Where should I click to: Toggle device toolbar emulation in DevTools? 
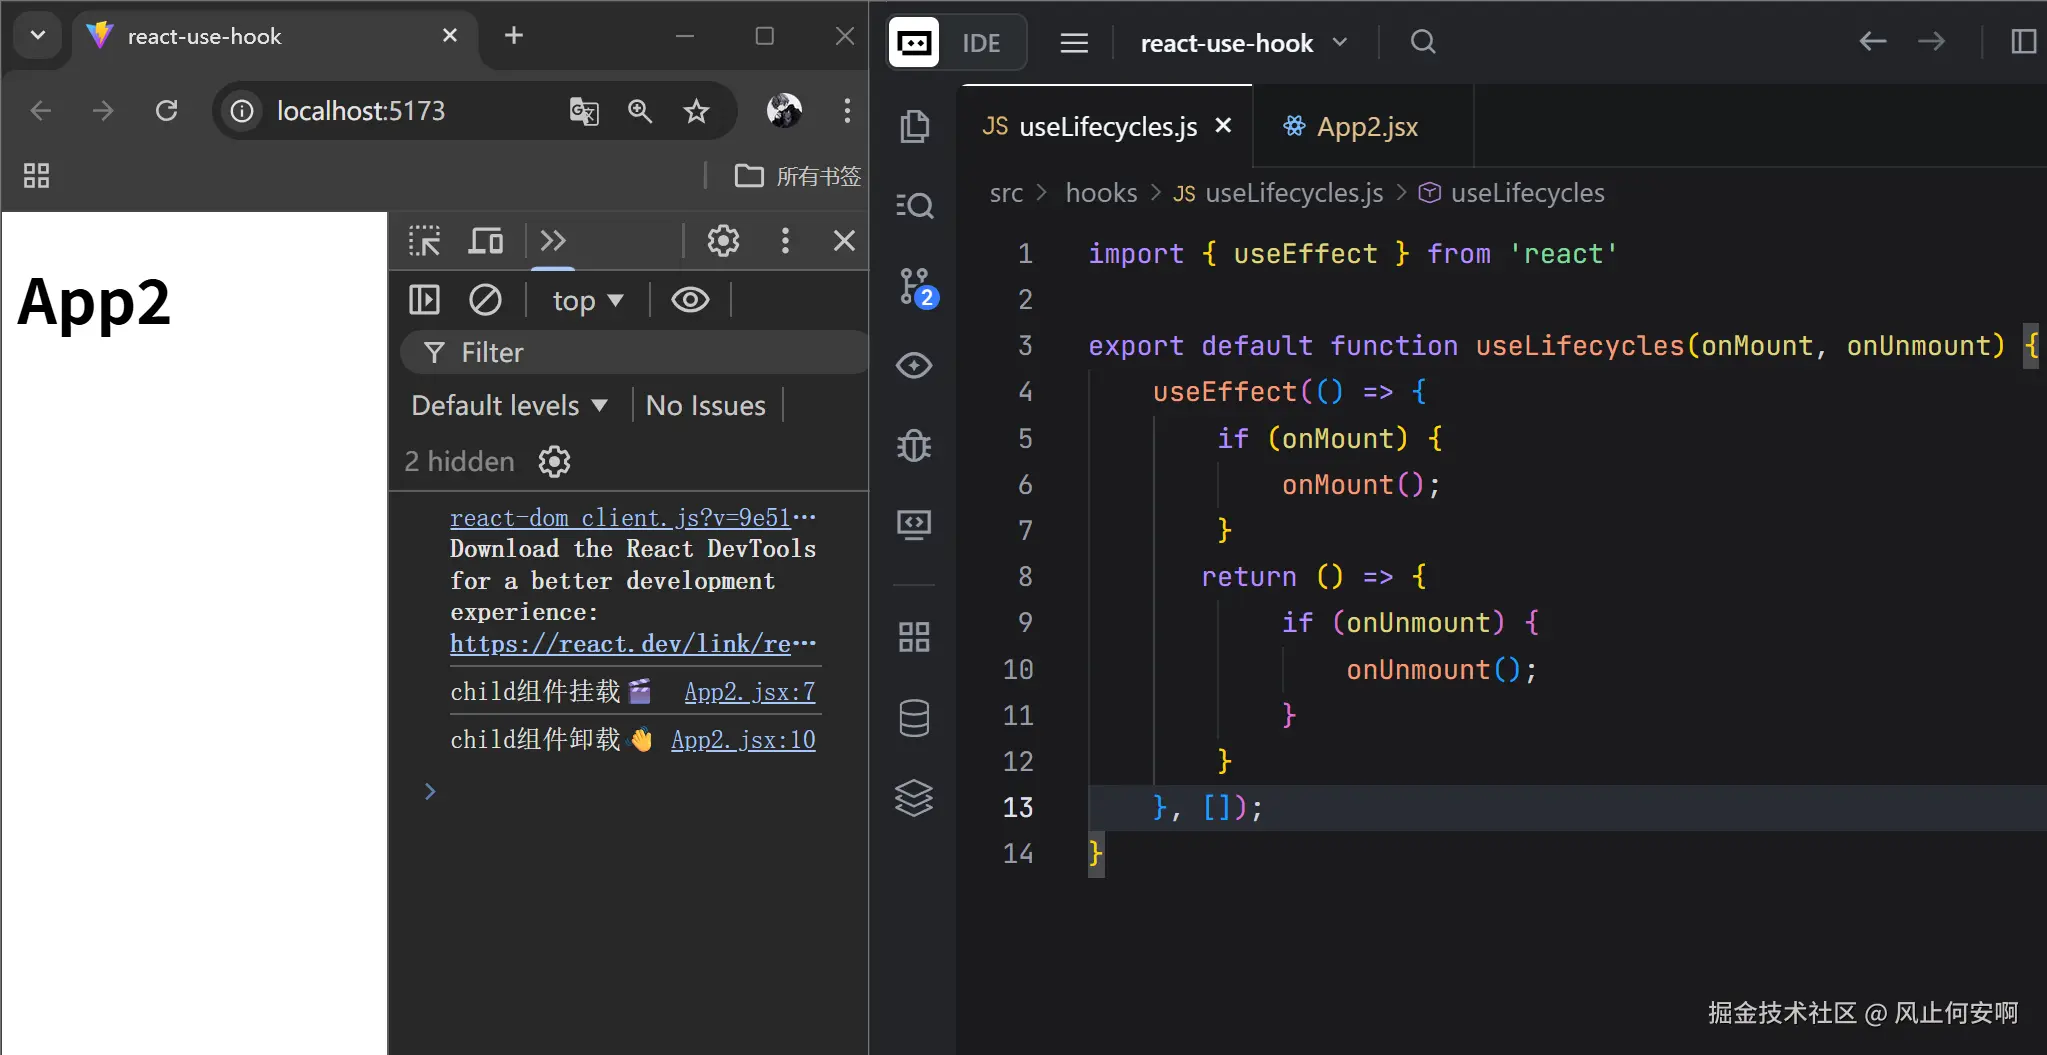click(486, 241)
